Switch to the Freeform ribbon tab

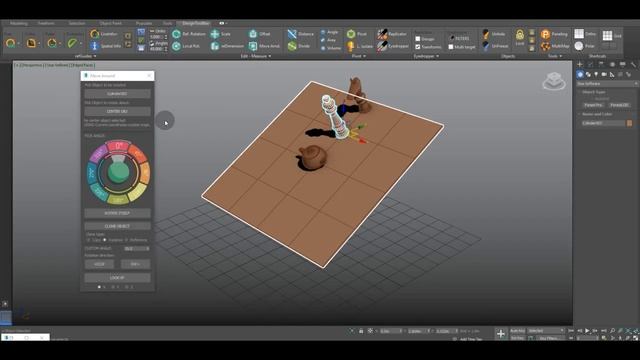click(x=46, y=23)
